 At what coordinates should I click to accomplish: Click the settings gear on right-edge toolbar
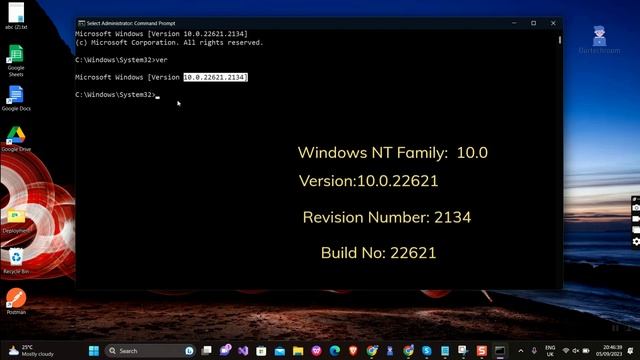[636, 242]
